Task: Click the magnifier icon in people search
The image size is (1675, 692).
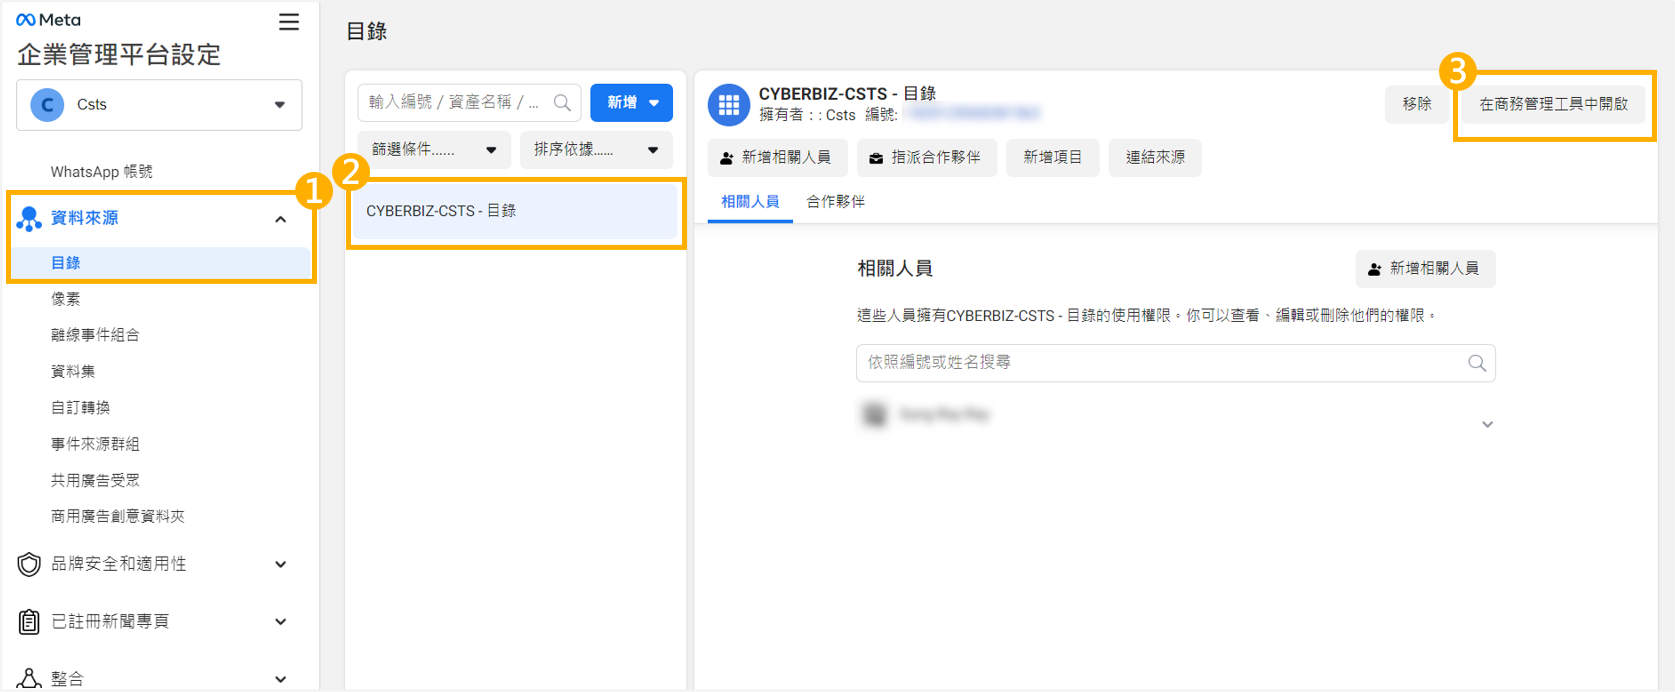Action: 1476,363
